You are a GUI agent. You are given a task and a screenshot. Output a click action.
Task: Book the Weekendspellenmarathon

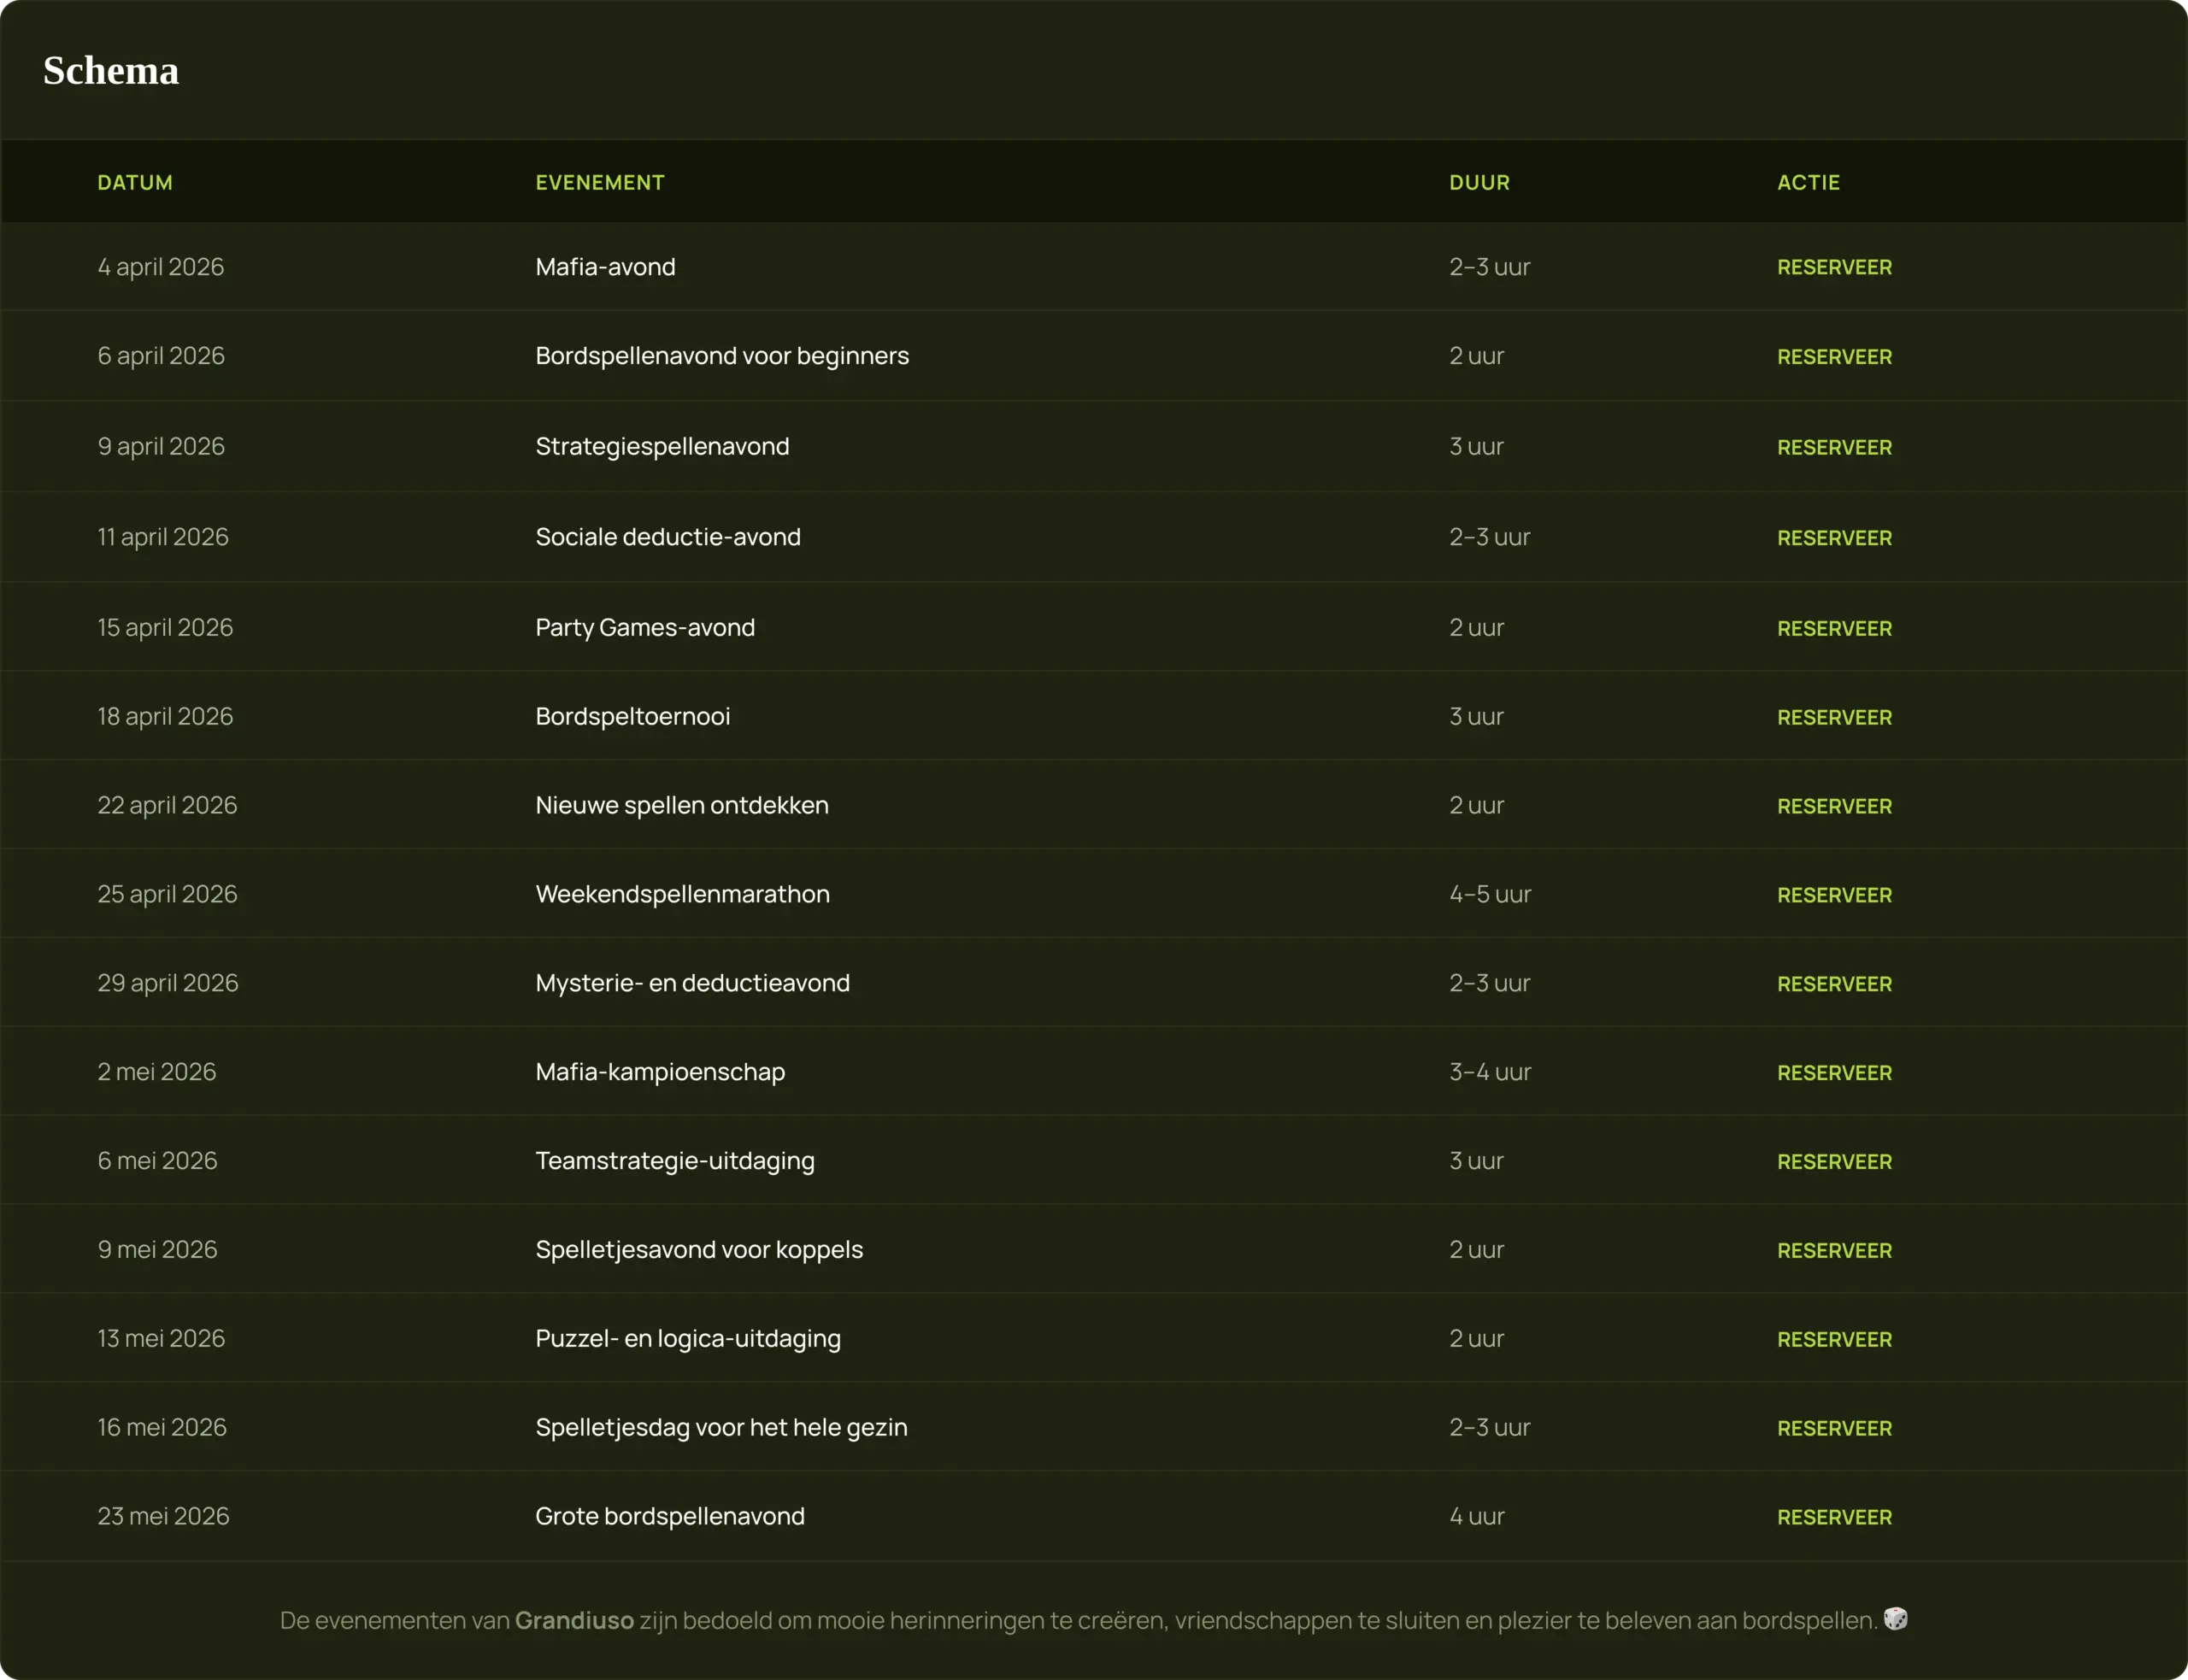pos(1834,895)
